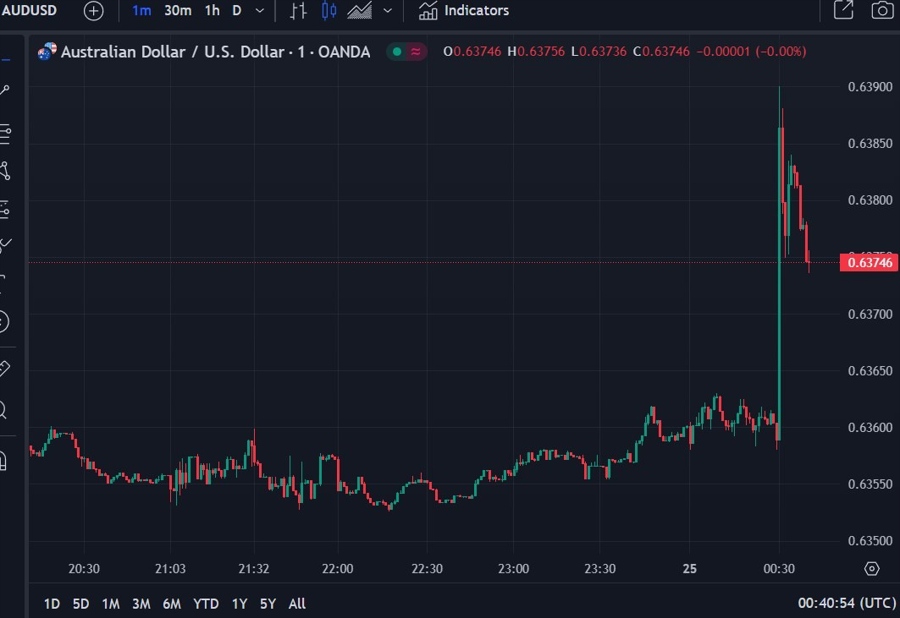The width and height of the screenshot is (900, 618).
Task: Click the -0.00001 (-0.00%) change value
Action: 751,52
